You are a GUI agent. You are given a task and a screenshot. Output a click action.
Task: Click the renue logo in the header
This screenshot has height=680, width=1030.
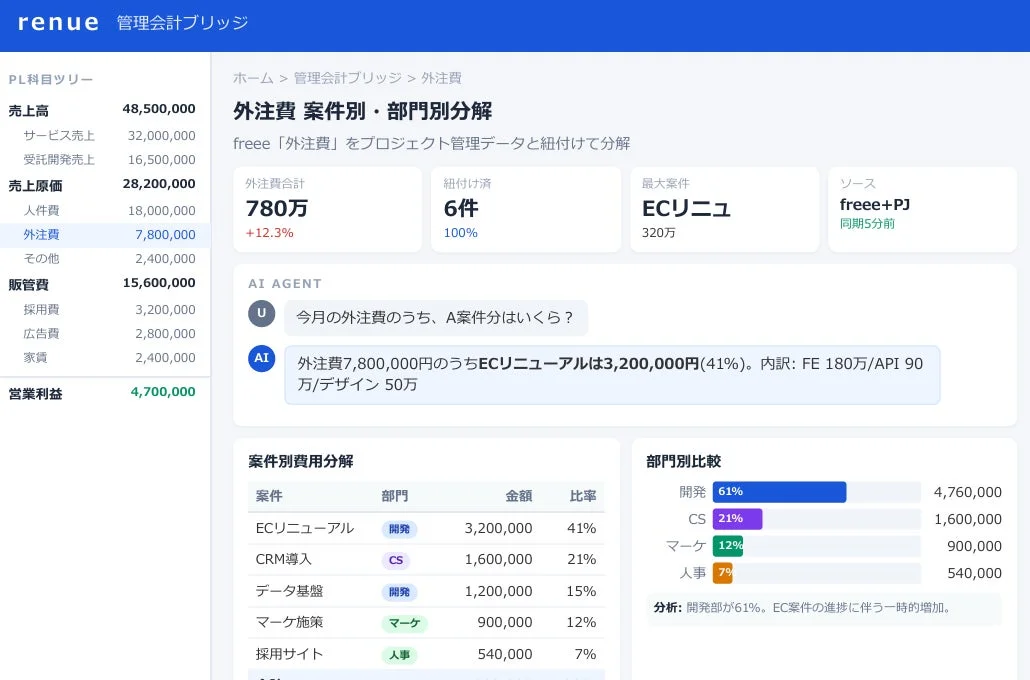tap(57, 21)
